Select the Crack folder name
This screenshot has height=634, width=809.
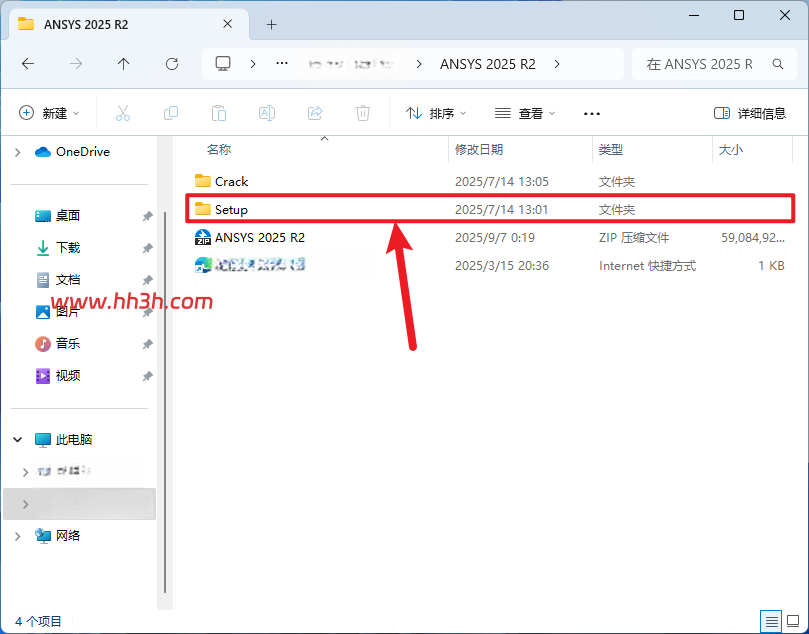click(232, 182)
